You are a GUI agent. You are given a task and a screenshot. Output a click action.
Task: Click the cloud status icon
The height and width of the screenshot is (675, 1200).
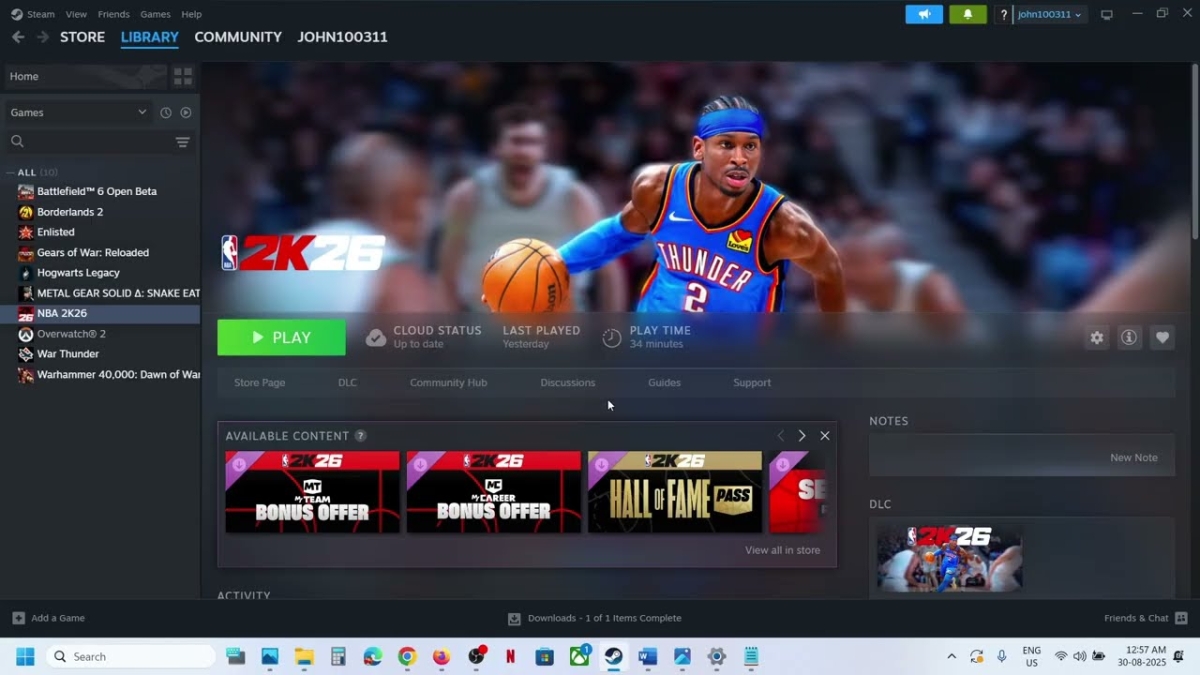(x=376, y=338)
